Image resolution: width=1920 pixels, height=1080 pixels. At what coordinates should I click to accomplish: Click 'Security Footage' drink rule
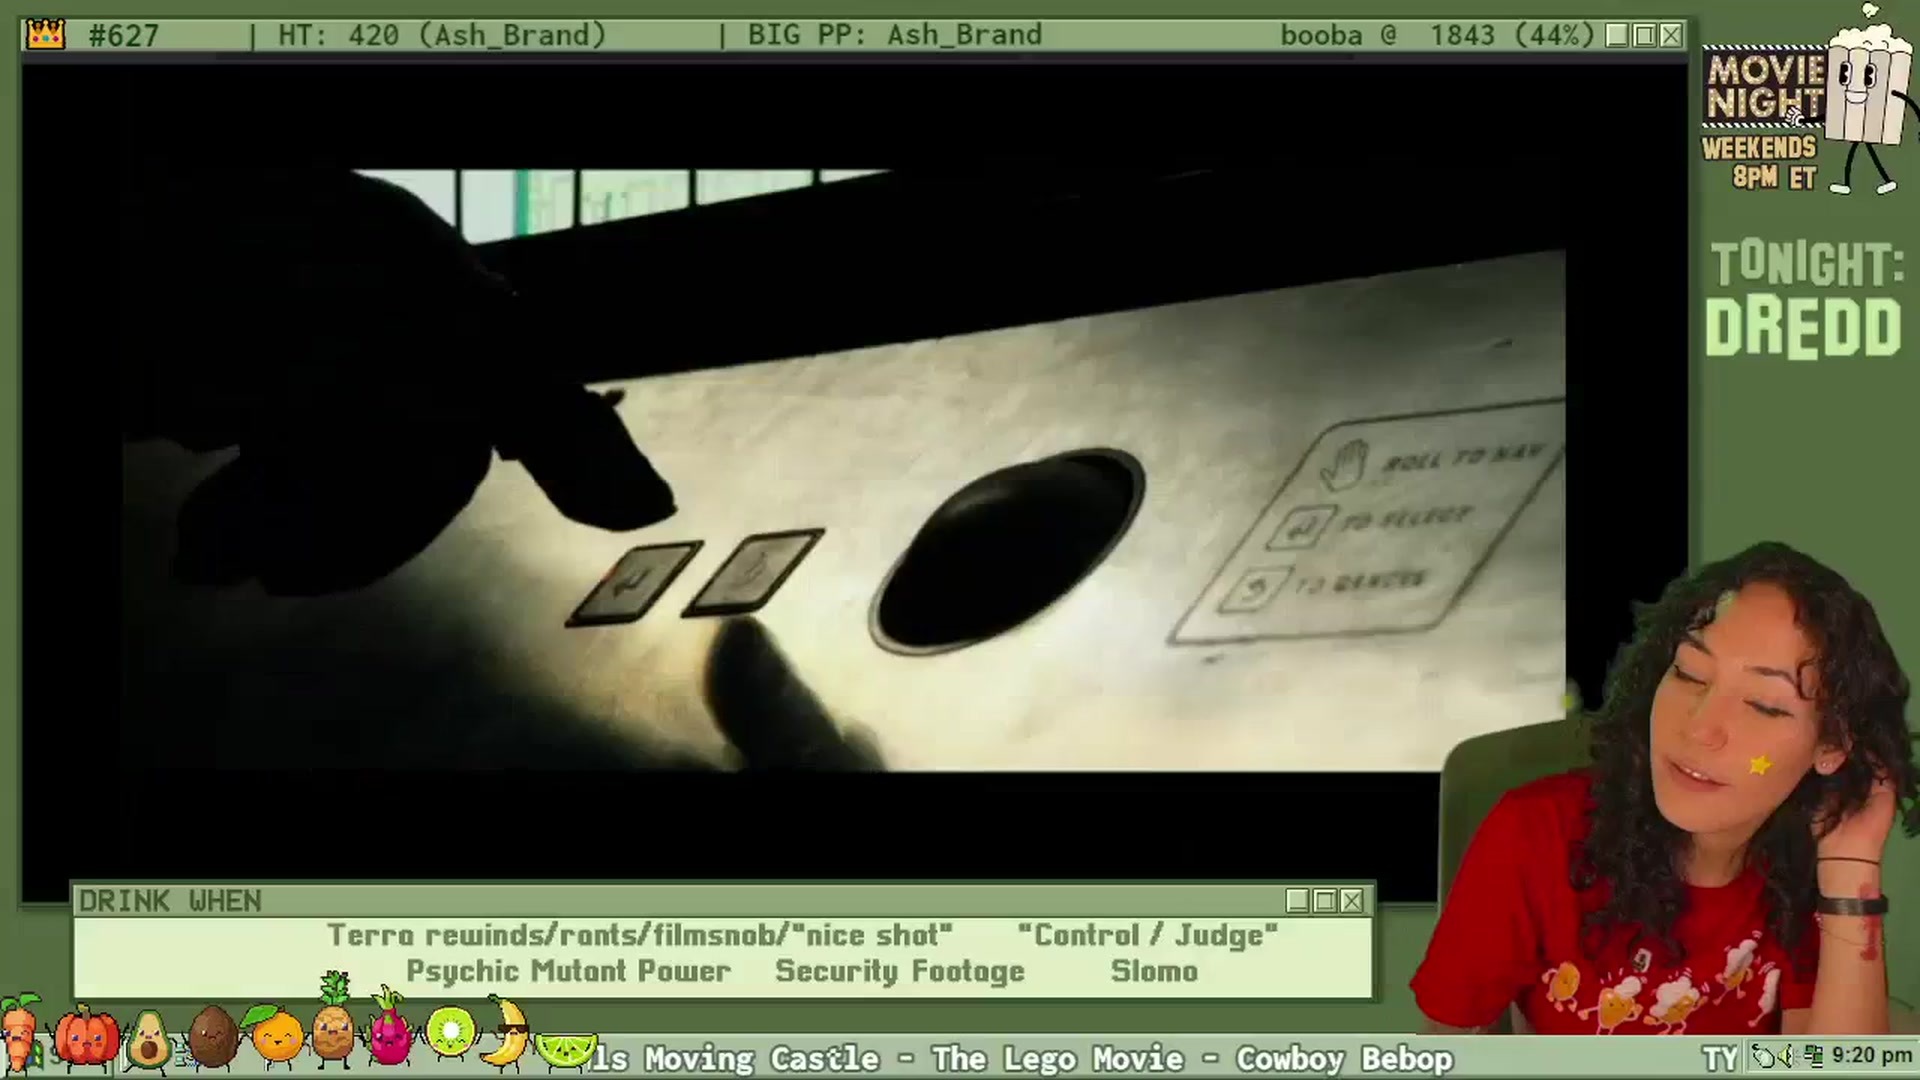point(900,972)
